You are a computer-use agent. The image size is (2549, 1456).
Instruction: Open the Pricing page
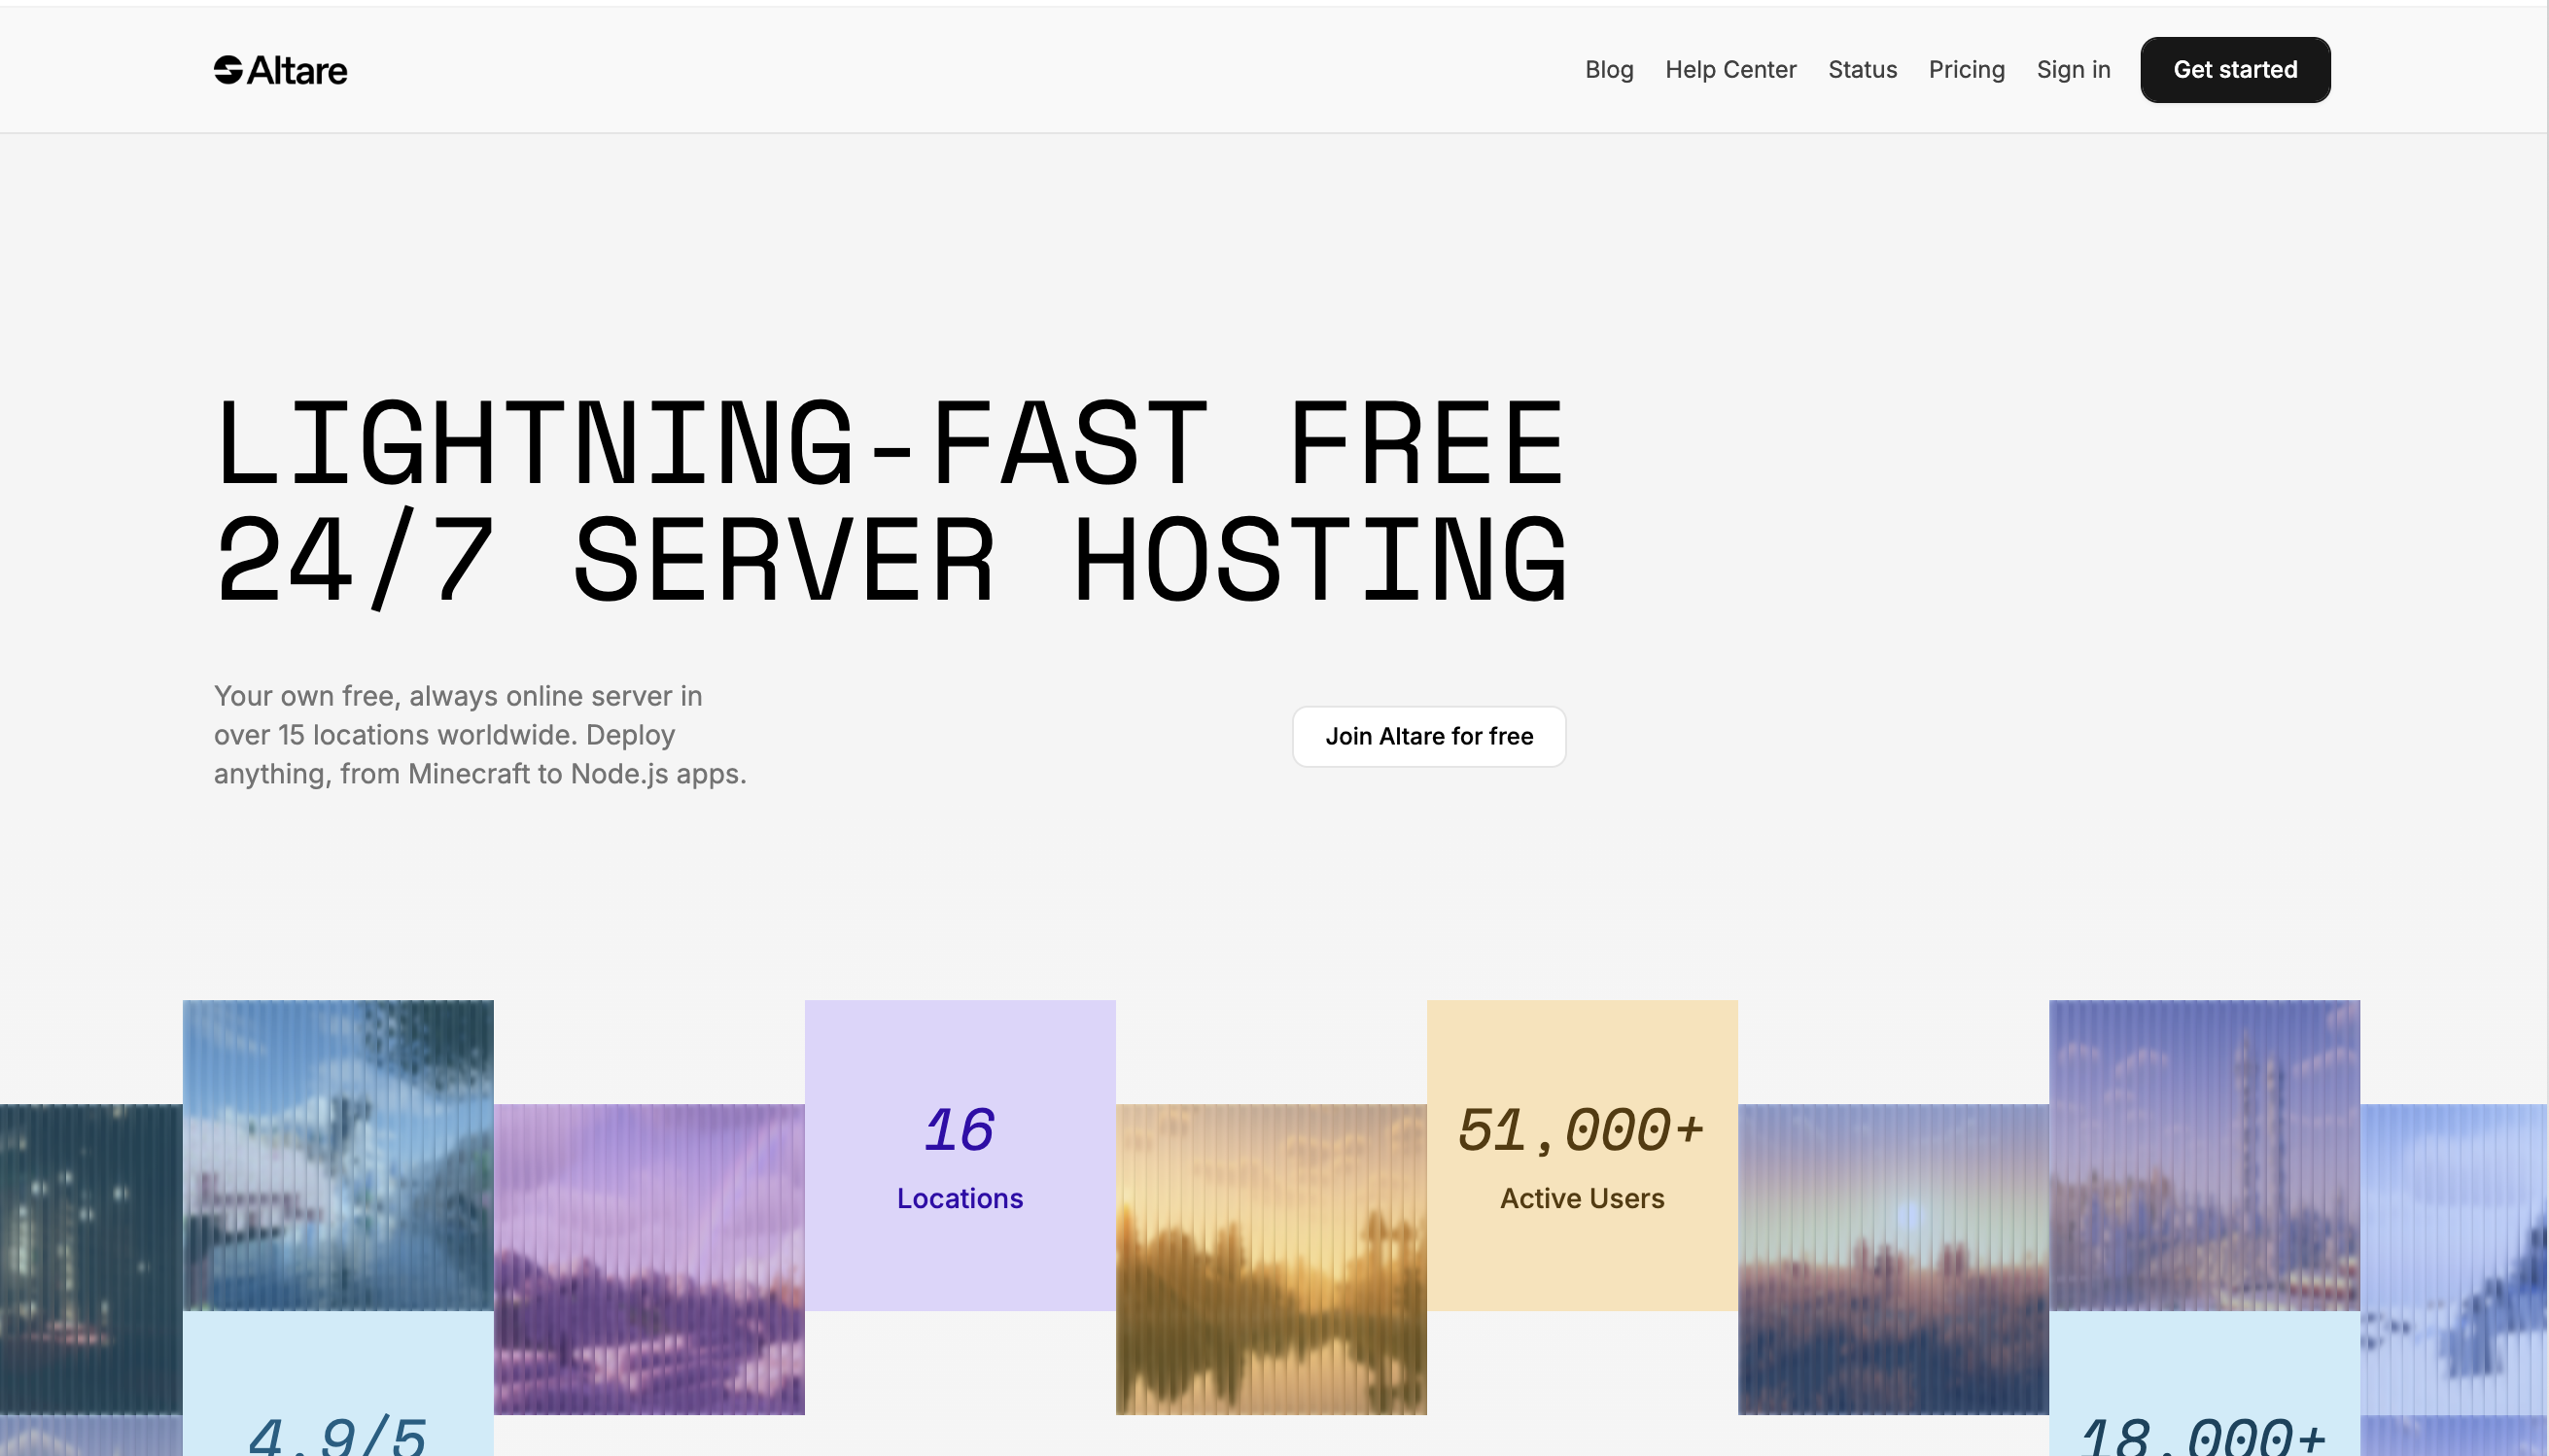1966,70
